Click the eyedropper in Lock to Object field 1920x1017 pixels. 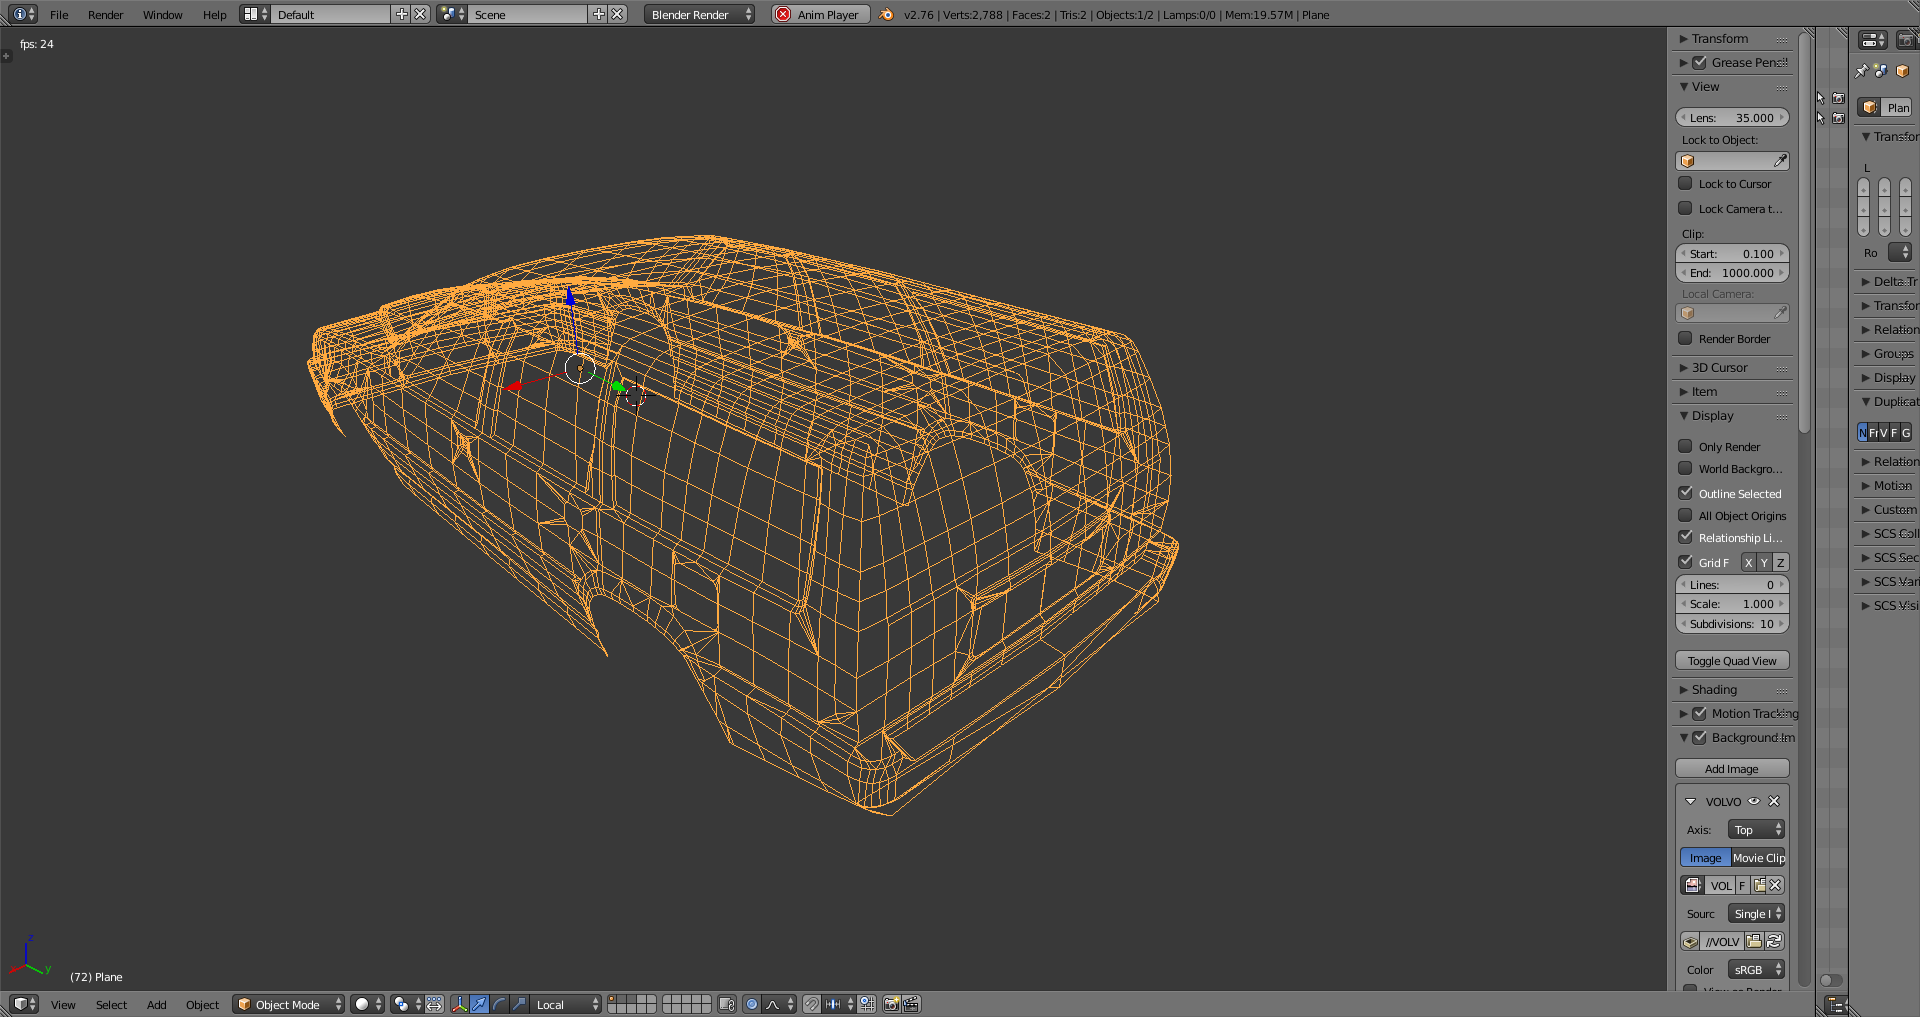1780,161
